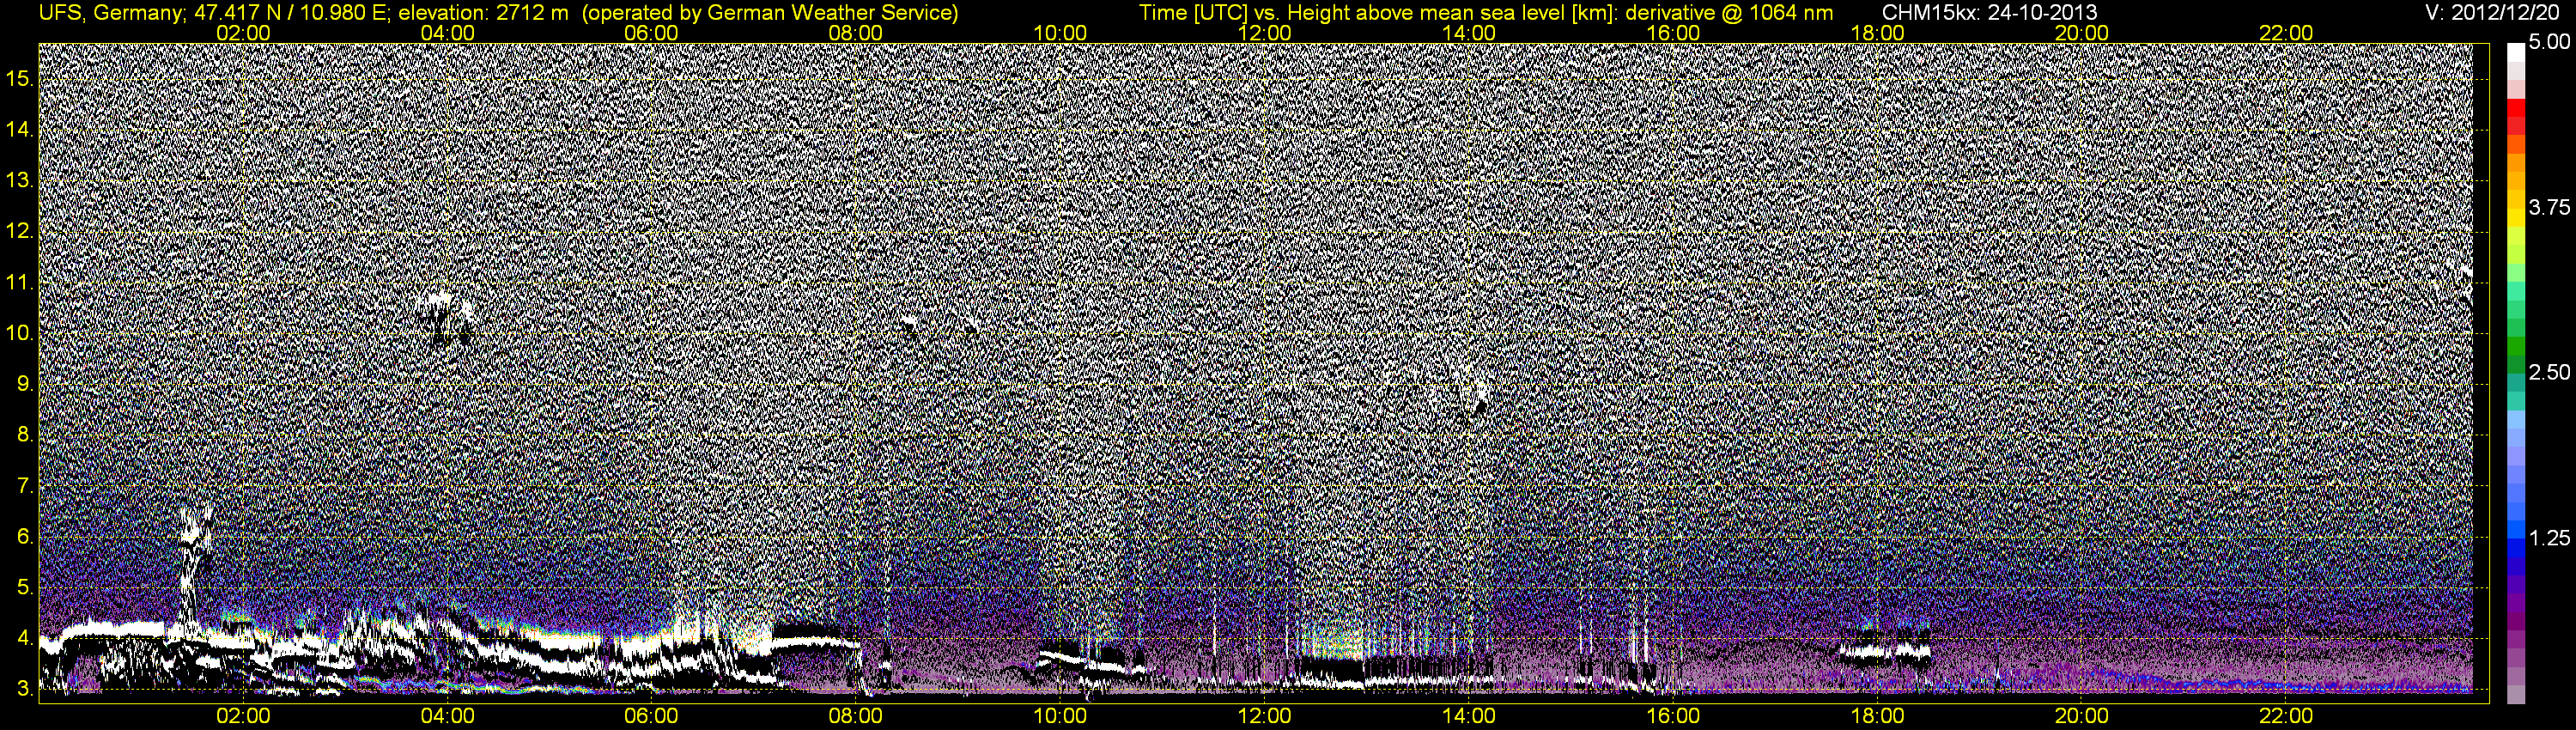This screenshot has height=730, width=2576.
Task: Click the height axis label '3.'
Action: 25,689
